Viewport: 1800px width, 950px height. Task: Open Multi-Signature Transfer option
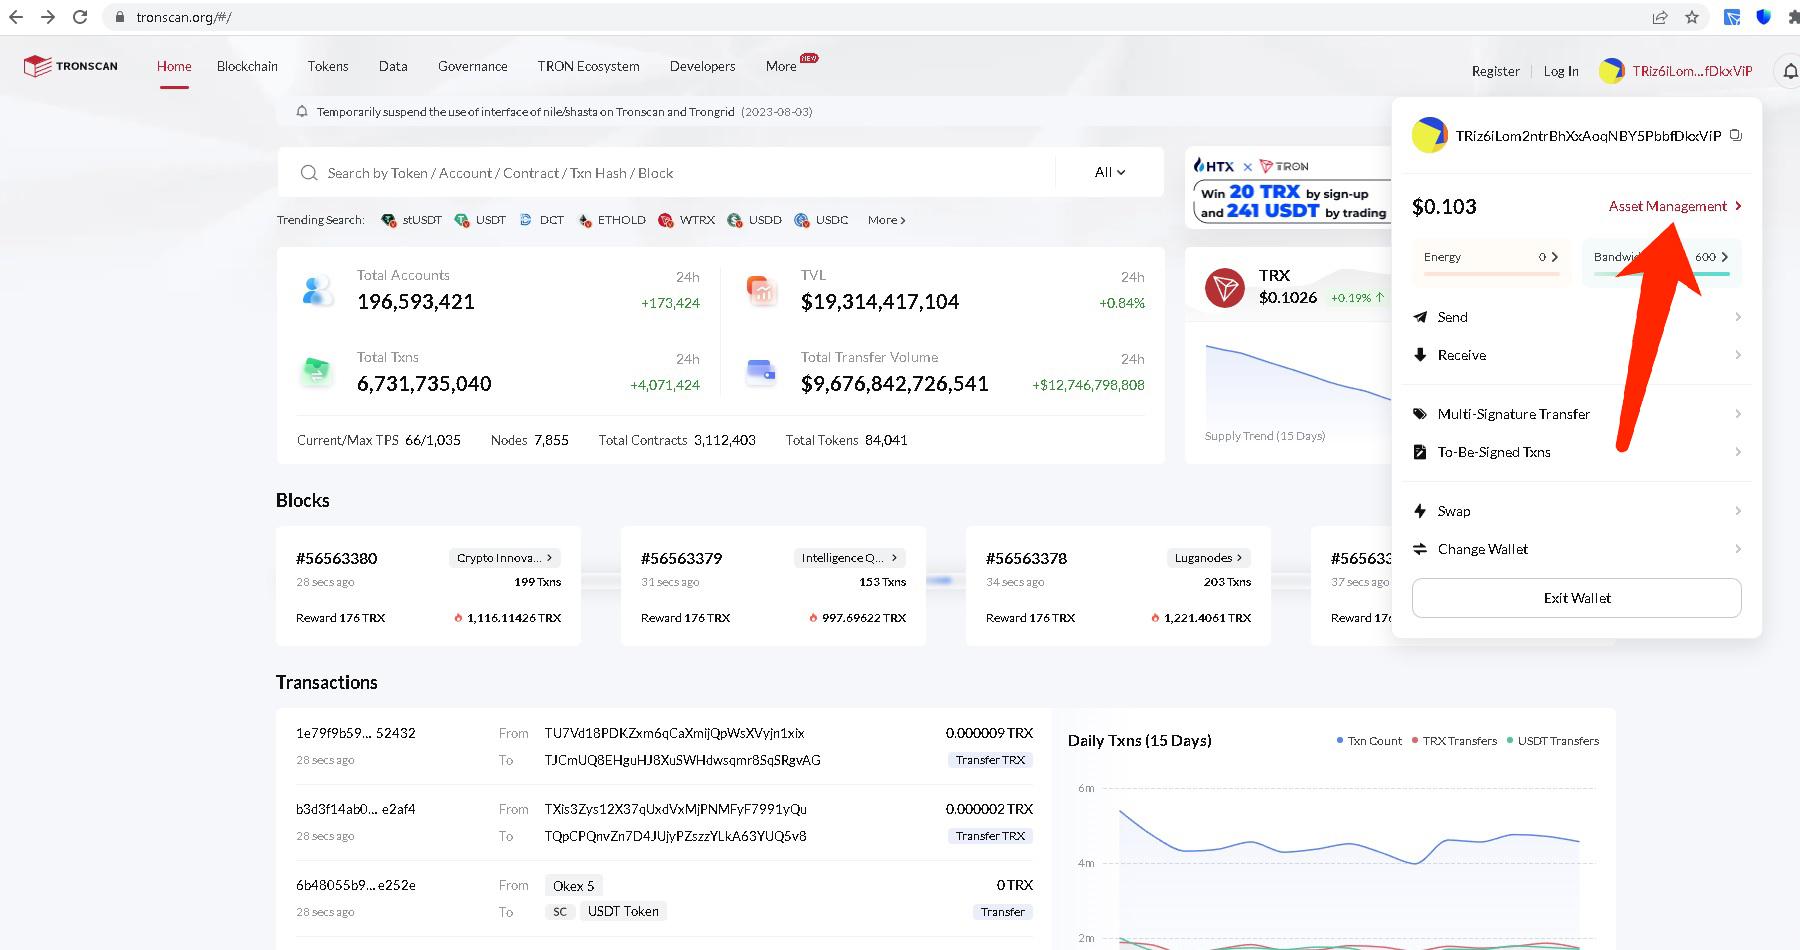click(x=1577, y=414)
